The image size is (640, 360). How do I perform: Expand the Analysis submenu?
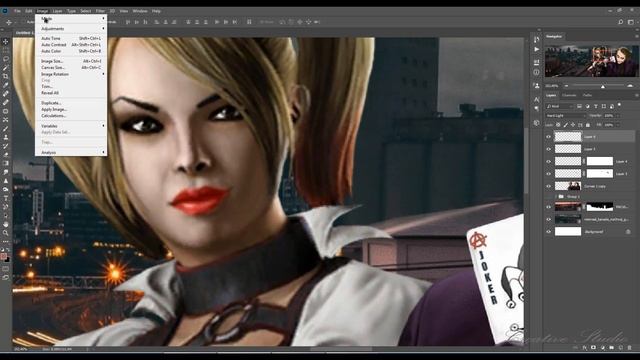click(71, 153)
